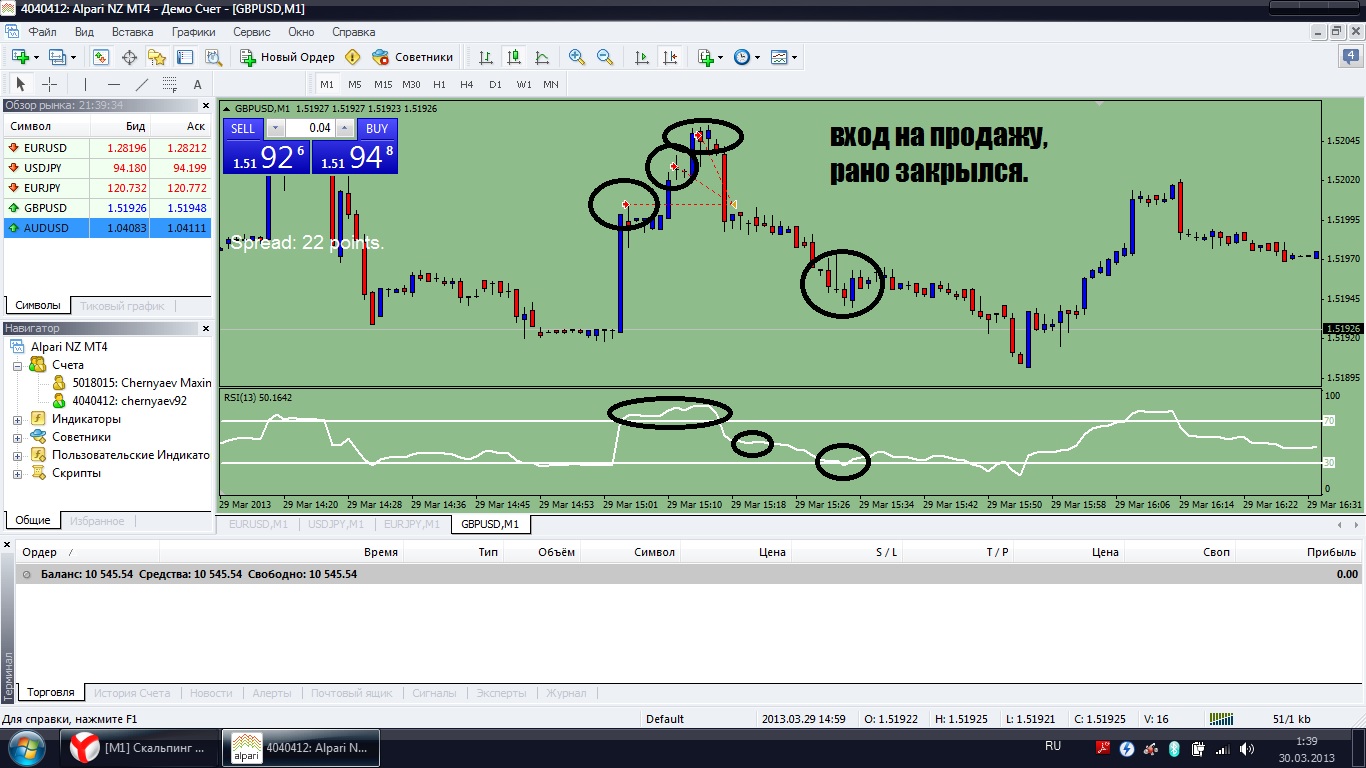Screen dimensions: 1366x768
Task: Click the new chart icon
Action: [x=19, y=57]
